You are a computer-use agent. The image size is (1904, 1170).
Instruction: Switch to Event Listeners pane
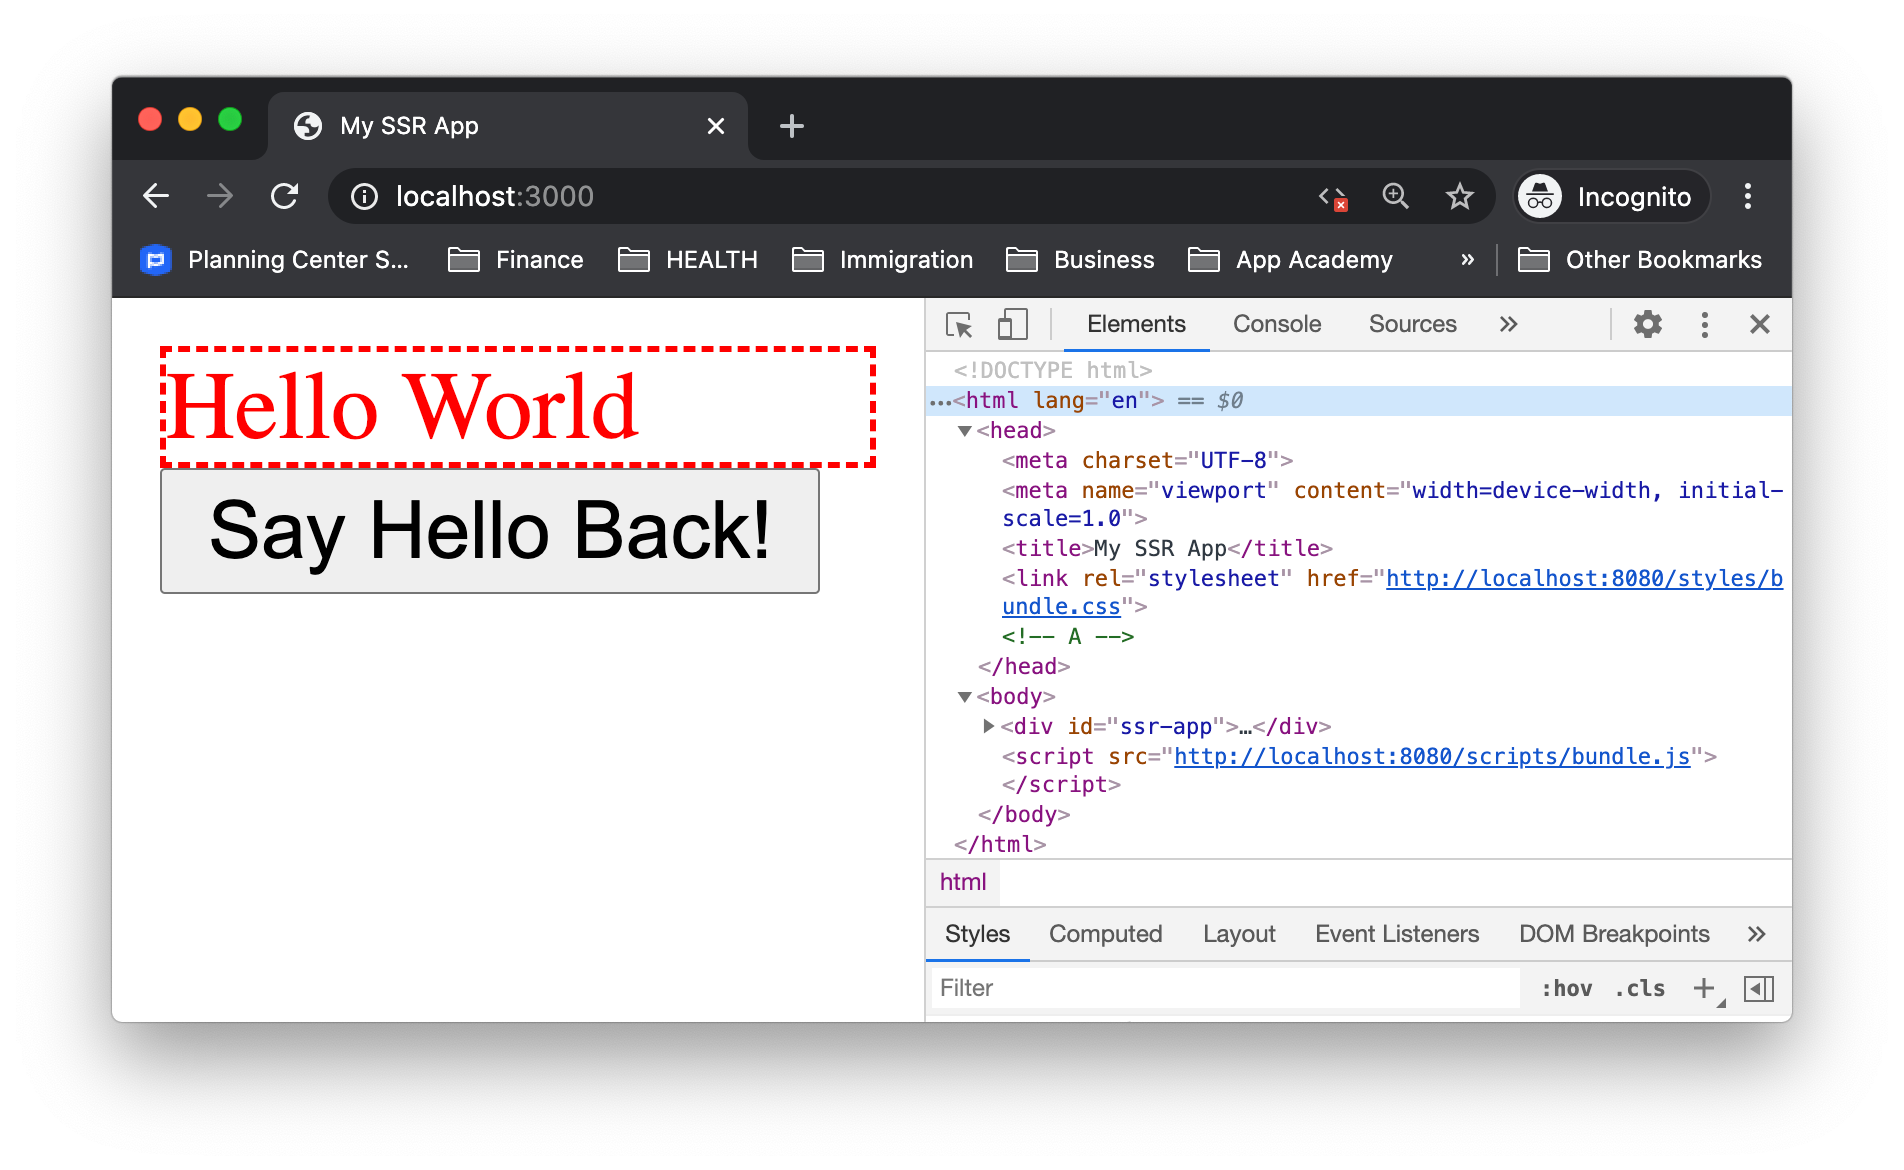(x=1397, y=934)
